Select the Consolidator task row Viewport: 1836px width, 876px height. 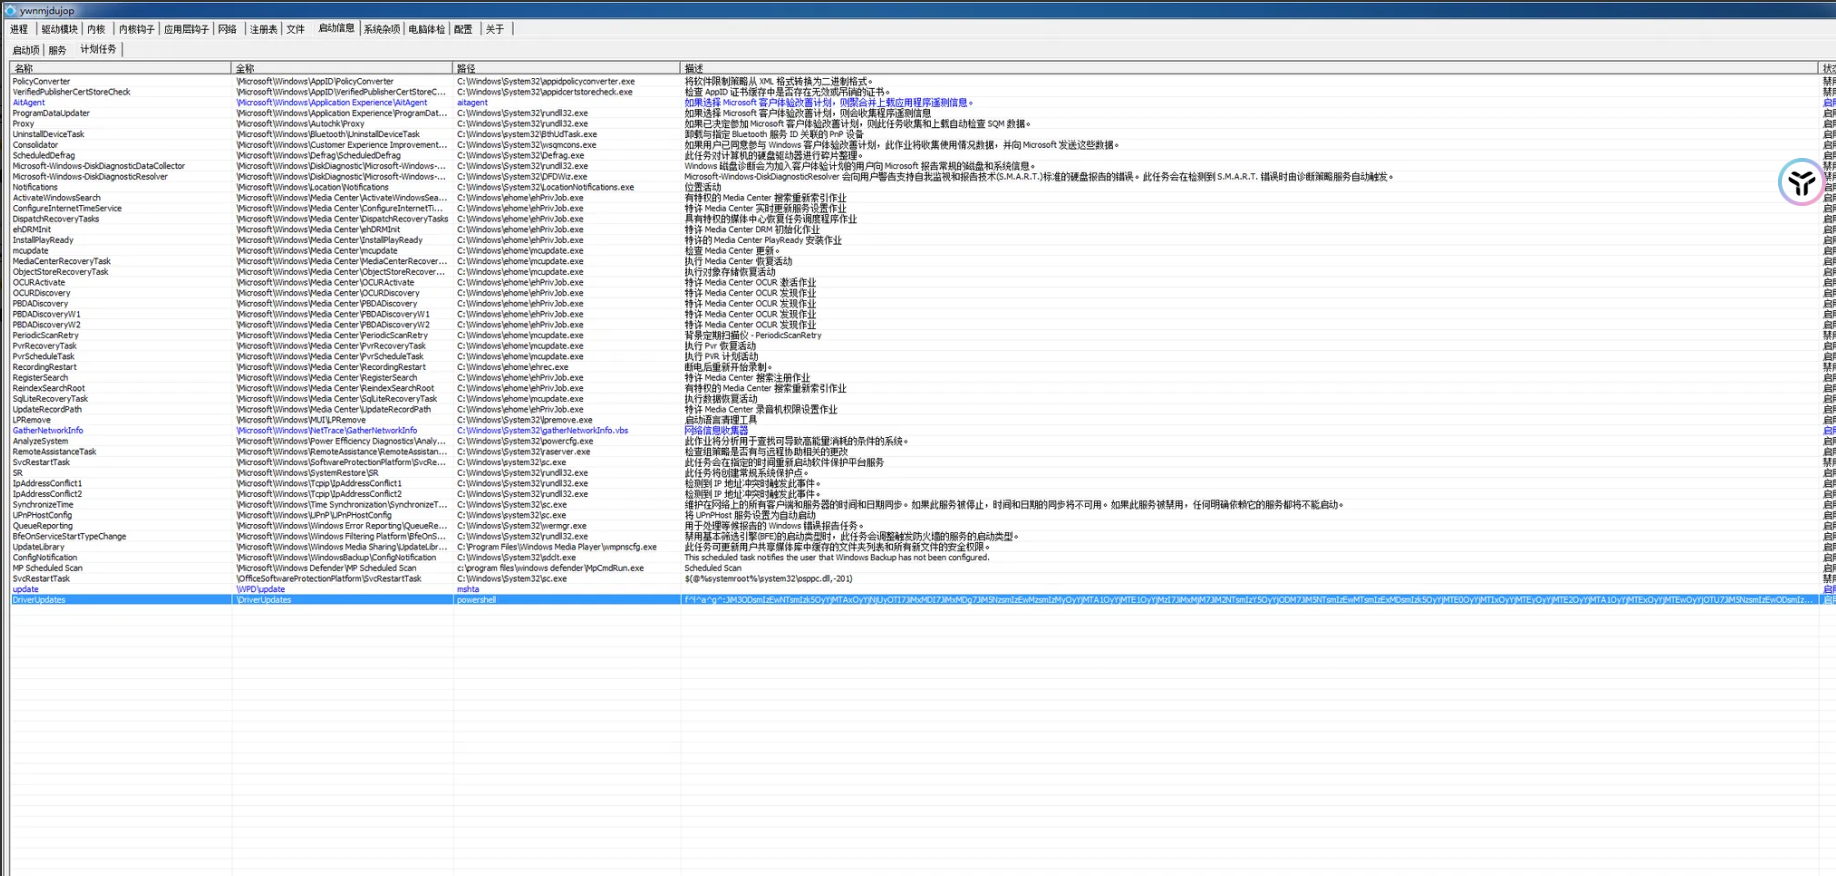[922, 145]
